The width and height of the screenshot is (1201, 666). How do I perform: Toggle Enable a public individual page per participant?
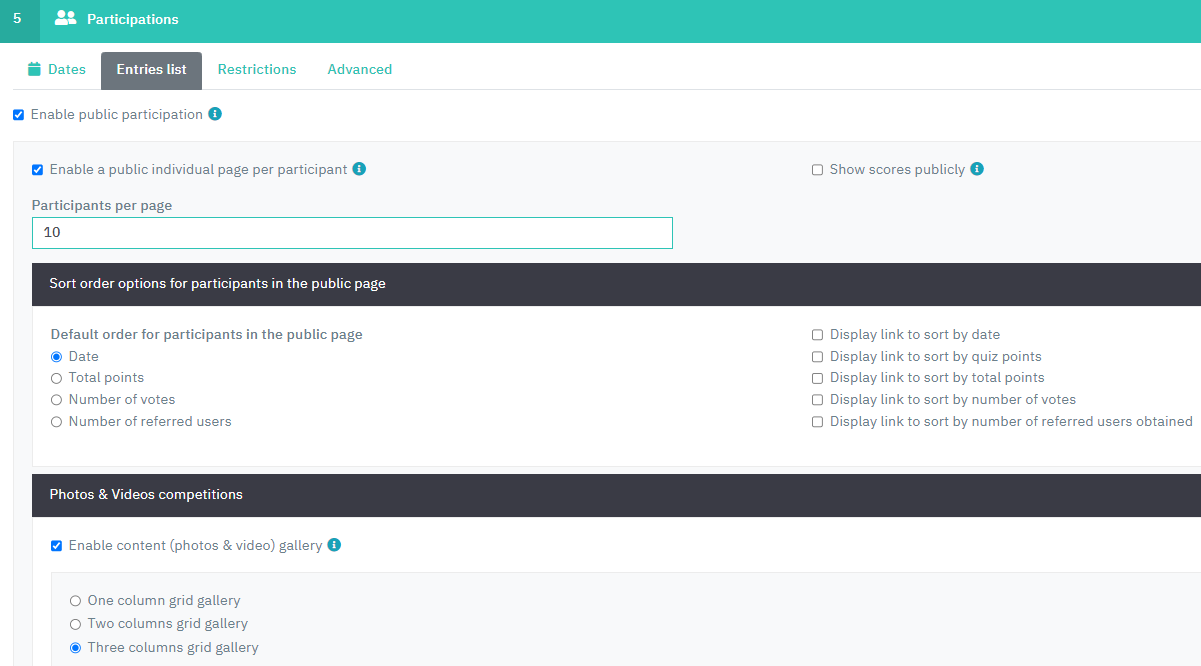point(38,170)
